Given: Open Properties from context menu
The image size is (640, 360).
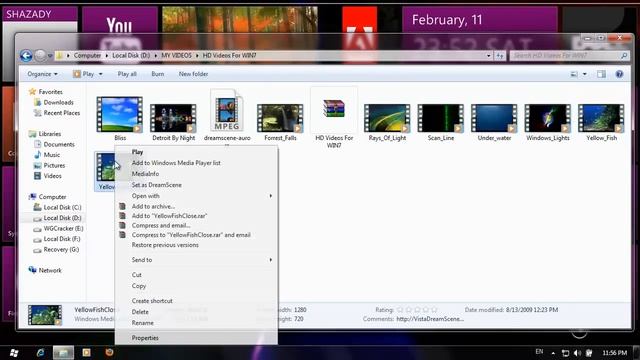Looking at the screenshot, I should pyautogui.click(x=145, y=338).
